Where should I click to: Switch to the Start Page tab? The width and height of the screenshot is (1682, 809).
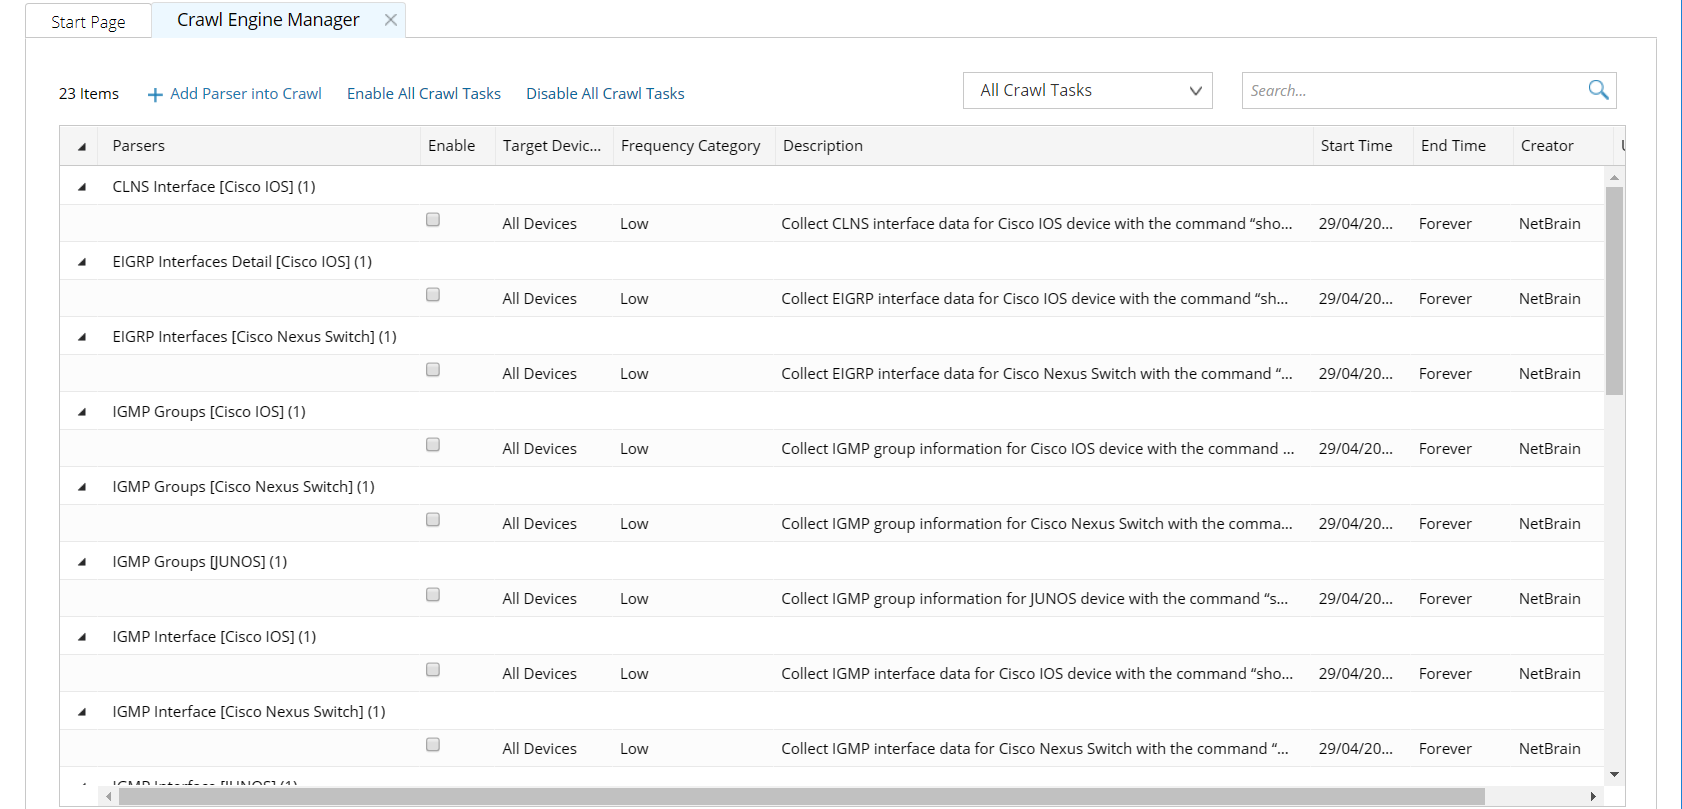tap(88, 21)
